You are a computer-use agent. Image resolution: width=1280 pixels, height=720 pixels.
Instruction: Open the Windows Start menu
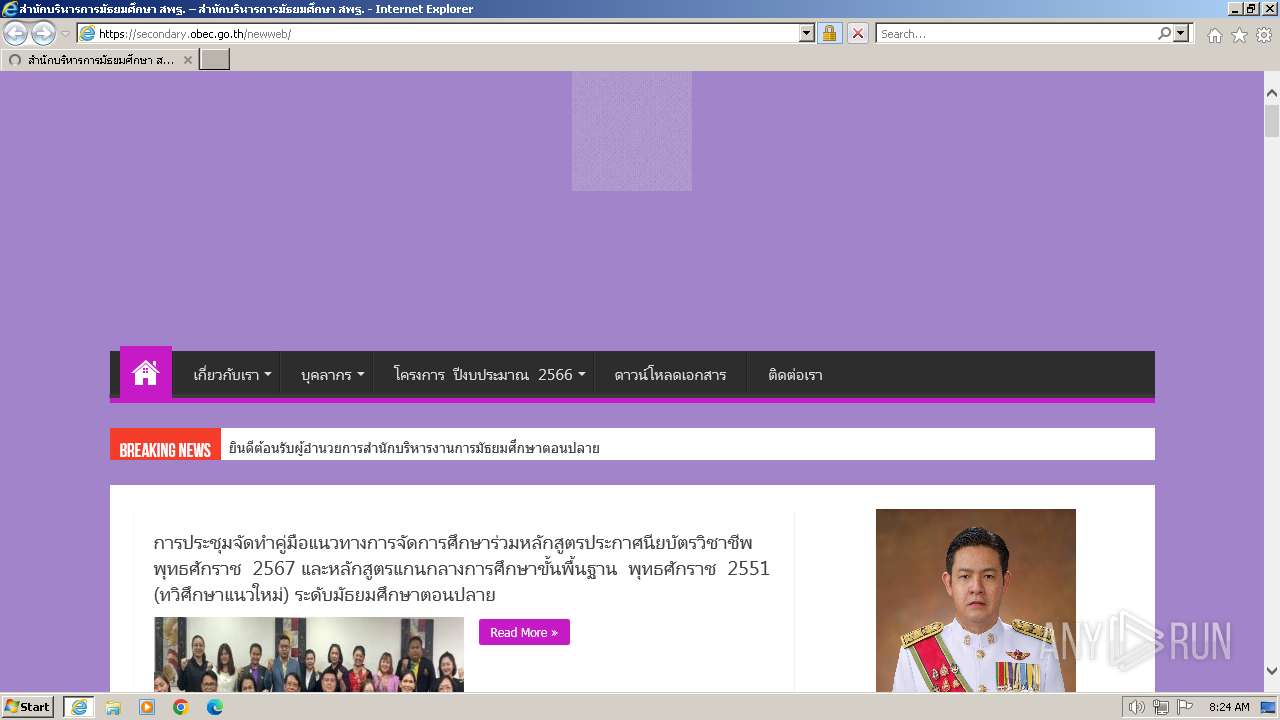click(28, 707)
